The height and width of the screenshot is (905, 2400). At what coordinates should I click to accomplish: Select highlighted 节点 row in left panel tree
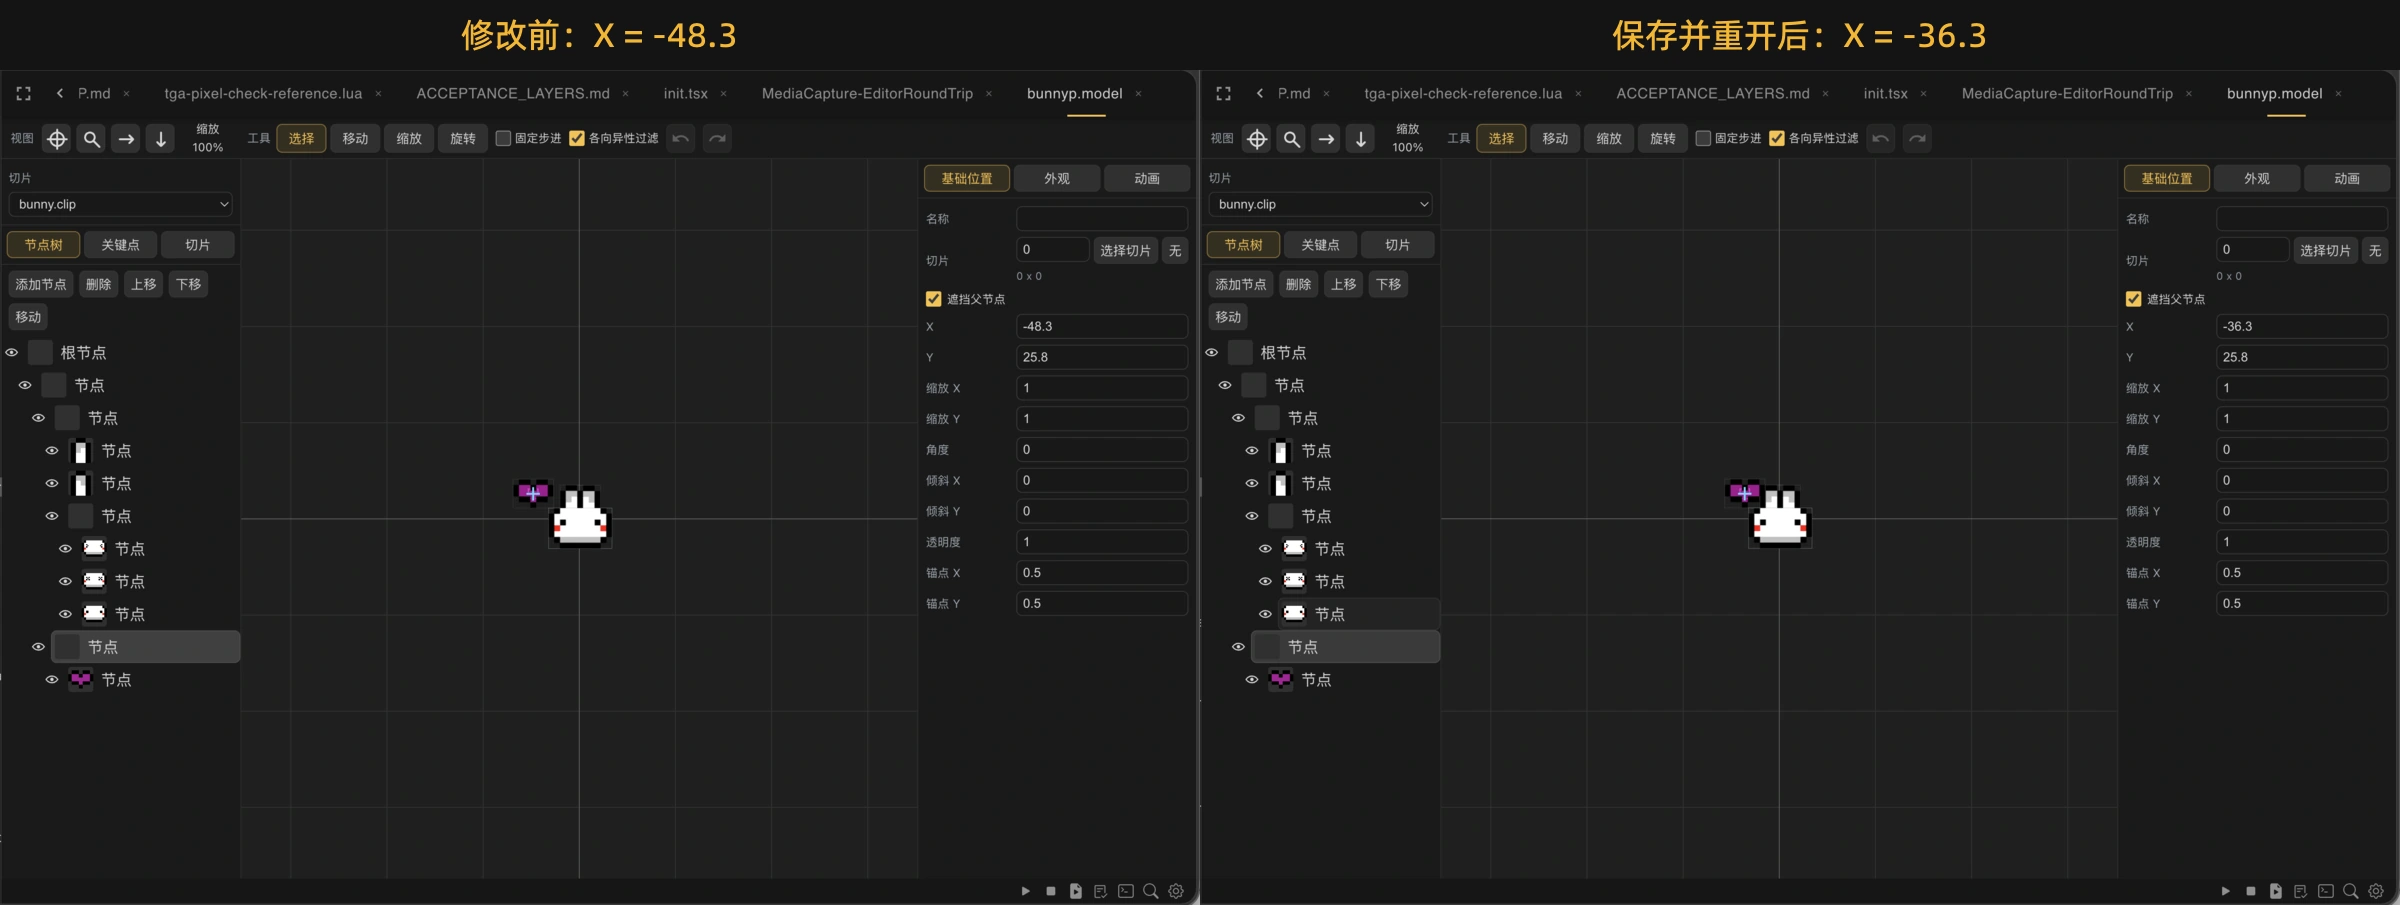pos(146,647)
